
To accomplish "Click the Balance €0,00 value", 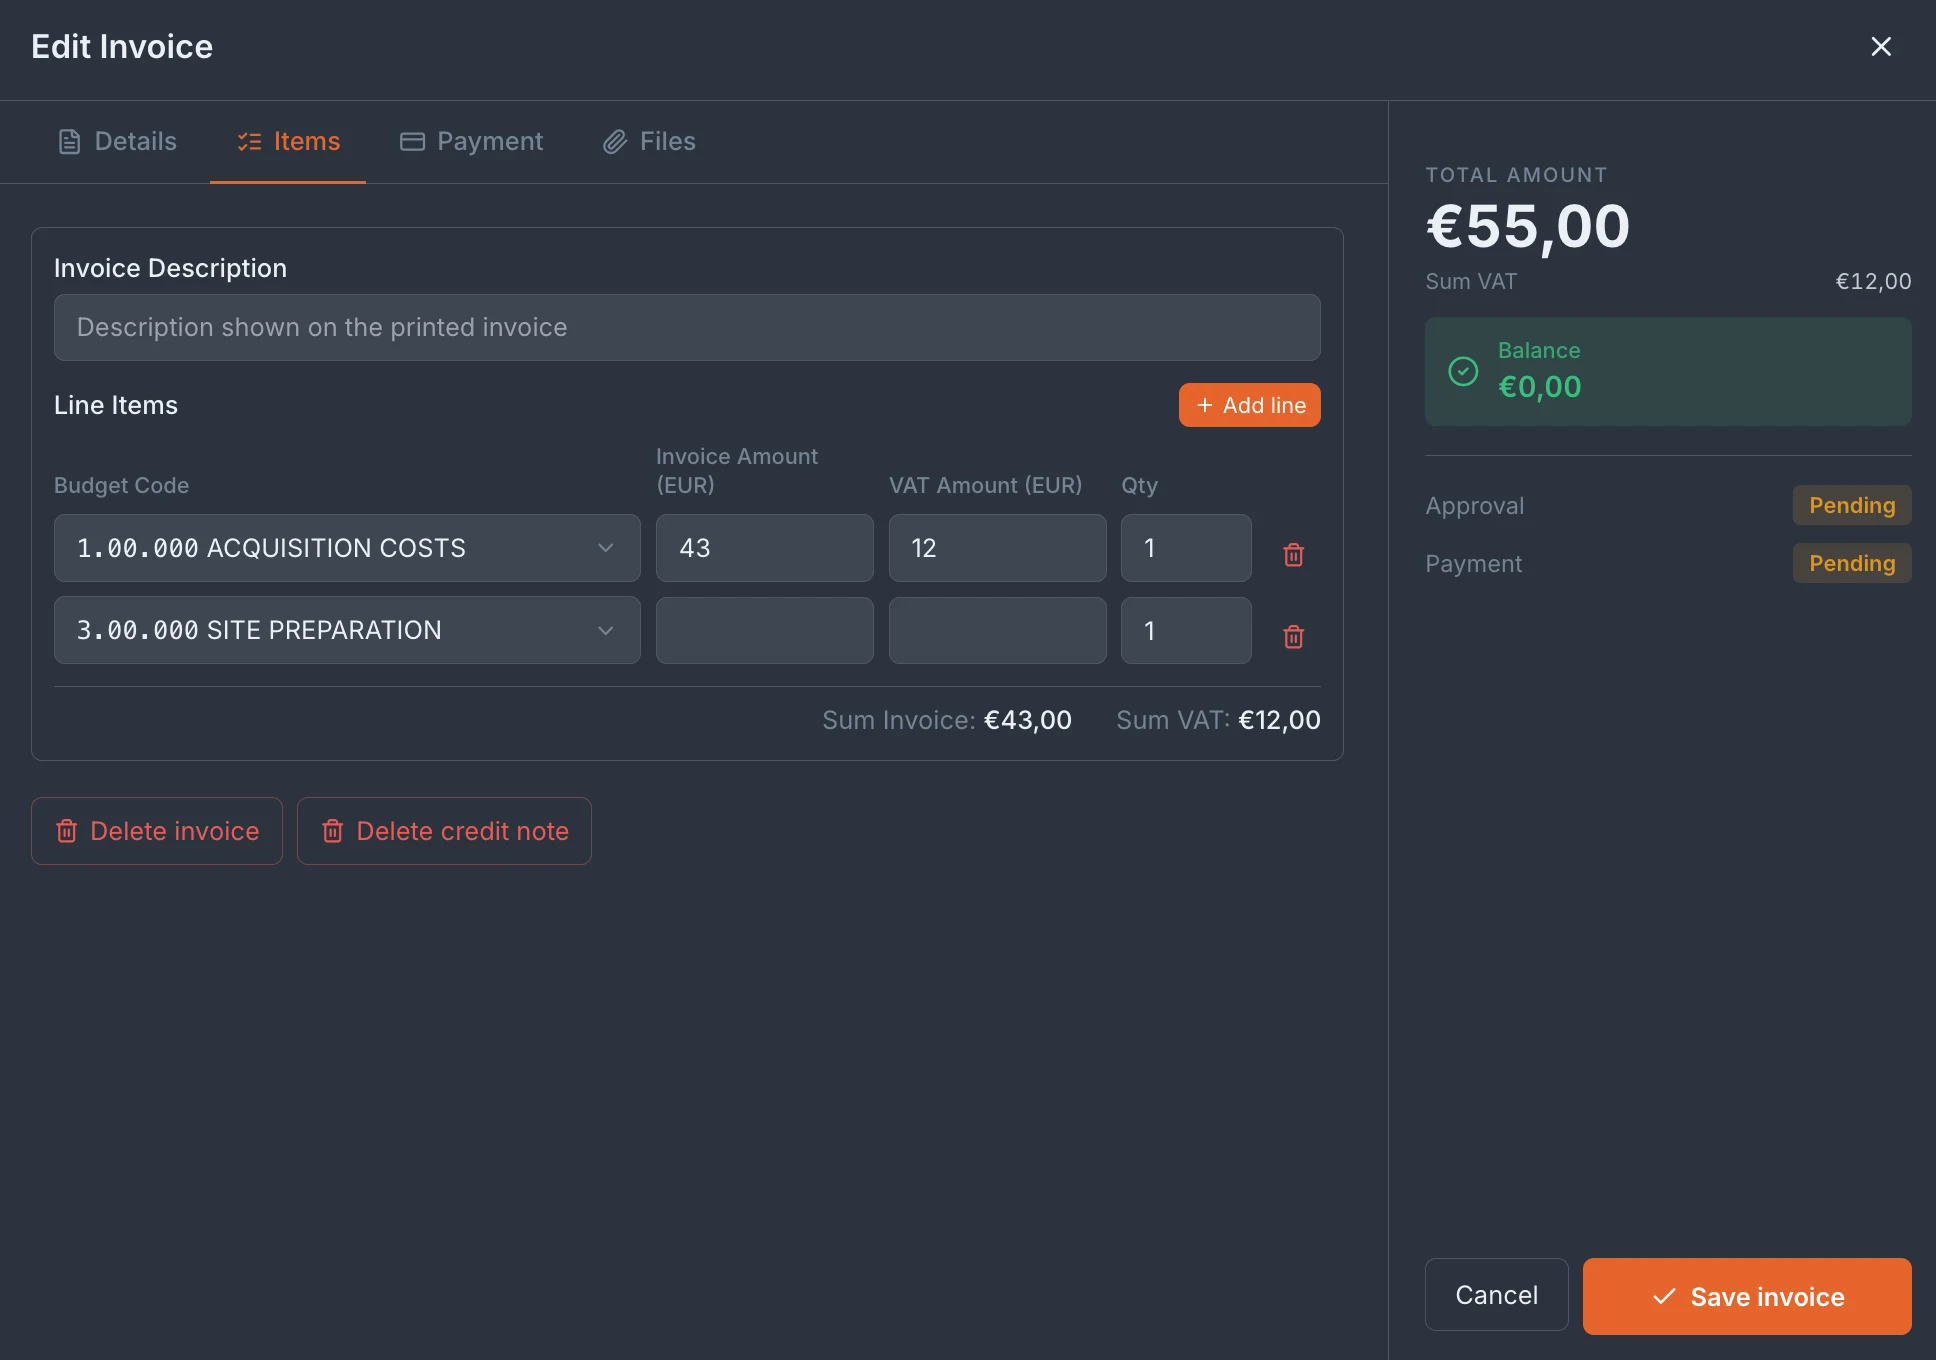I will coord(1540,387).
